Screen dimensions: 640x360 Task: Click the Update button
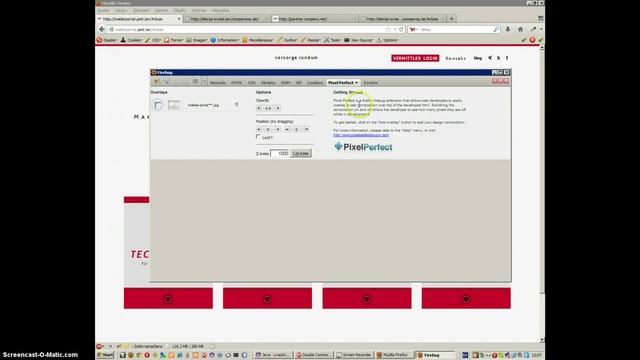tap(301, 153)
